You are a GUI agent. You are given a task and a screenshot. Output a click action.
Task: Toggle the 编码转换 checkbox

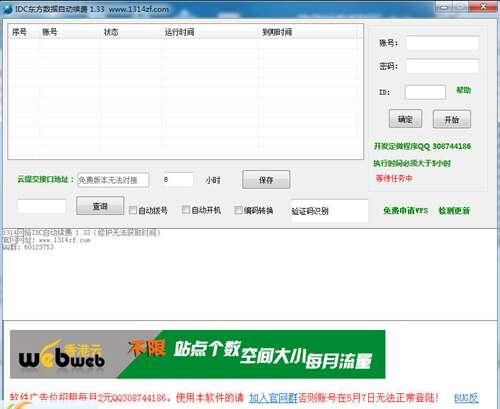coord(238,210)
